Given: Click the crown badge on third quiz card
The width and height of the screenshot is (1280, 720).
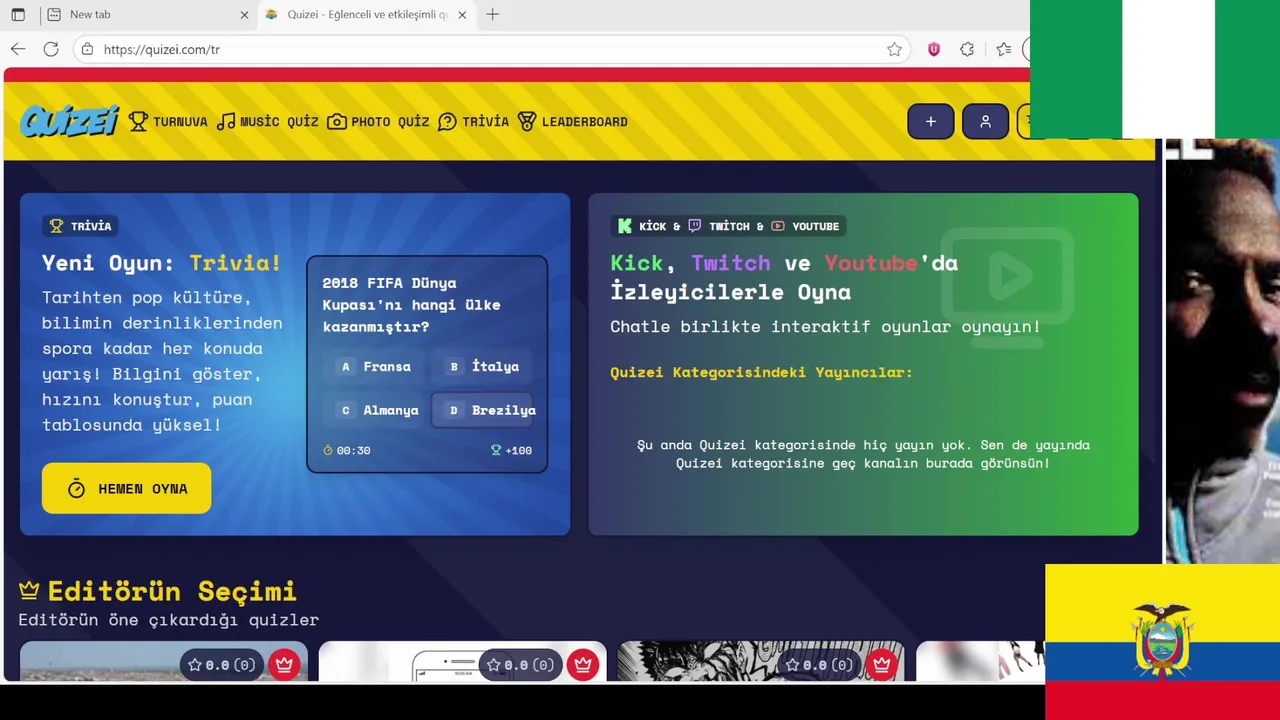Looking at the screenshot, I should [x=881, y=664].
